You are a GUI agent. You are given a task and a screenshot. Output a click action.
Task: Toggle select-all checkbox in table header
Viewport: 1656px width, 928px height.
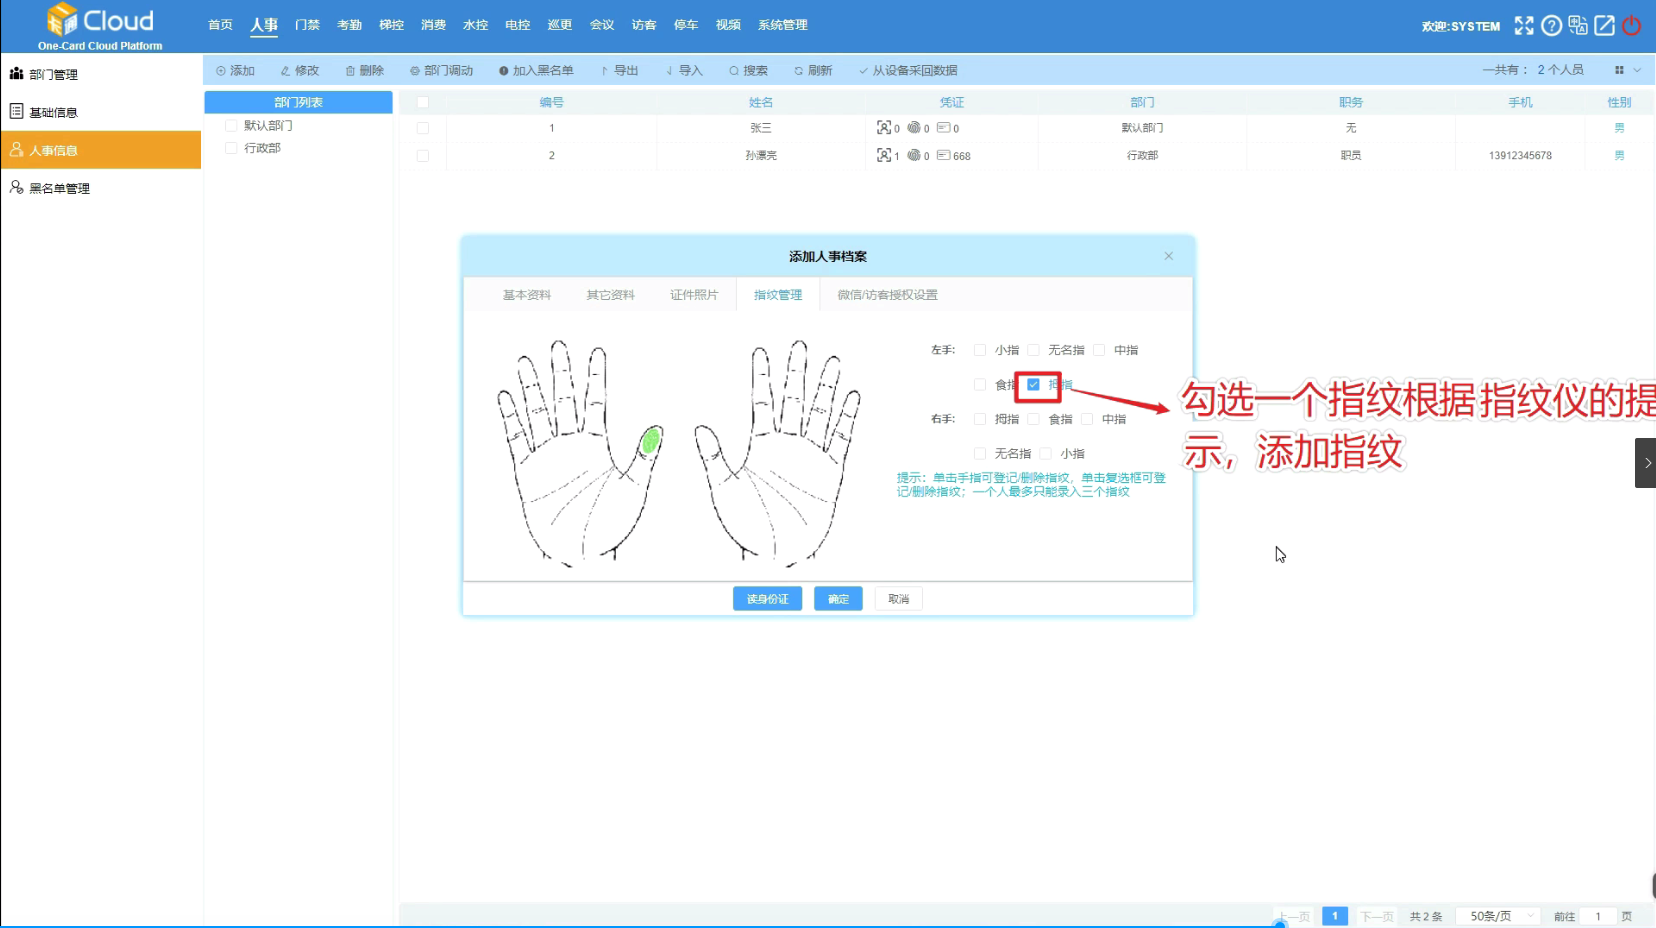(423, 102)
